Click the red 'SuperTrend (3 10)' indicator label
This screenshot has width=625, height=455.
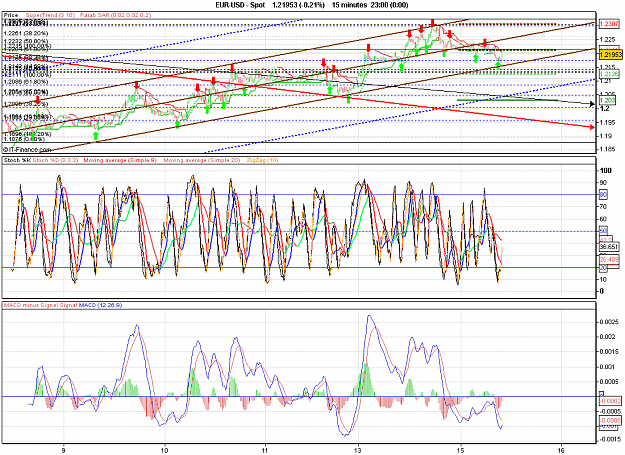(50, 15)
